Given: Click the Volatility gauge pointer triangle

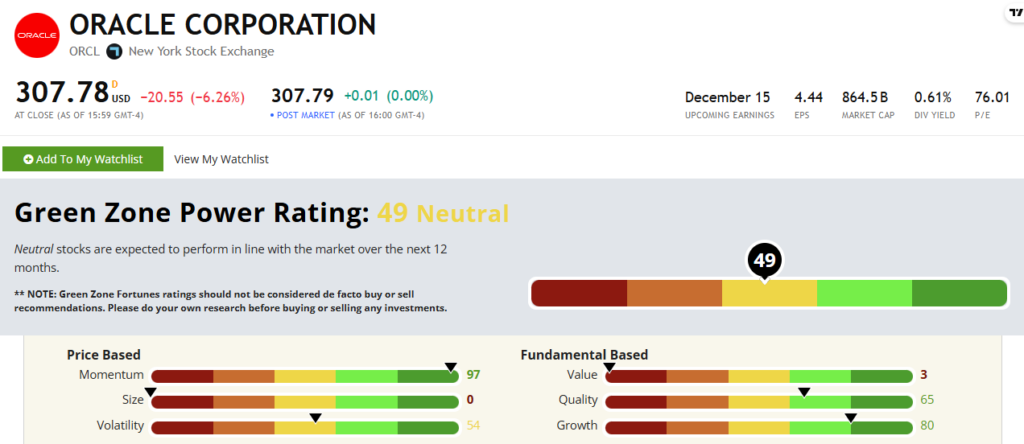Looking at the screenshot, I should click(x=315, y=418).
